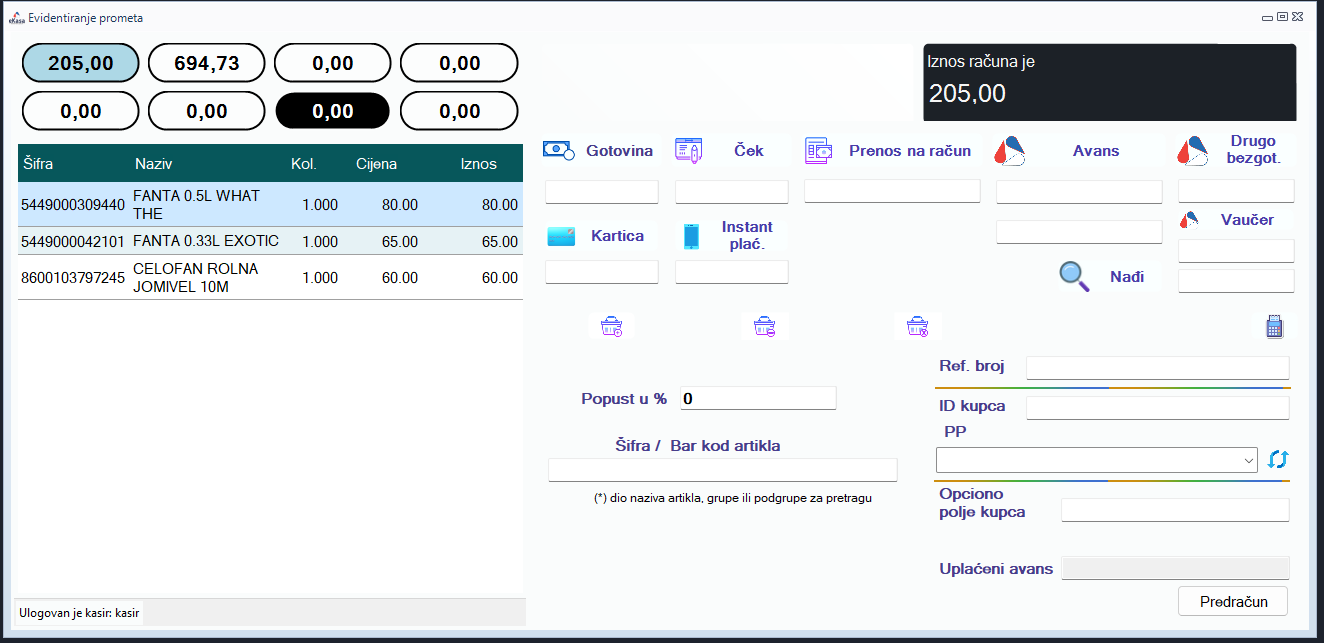Focus the Gotovina amount field
The height and width of the screenshot is (643, 1324).
coord(602,192)
